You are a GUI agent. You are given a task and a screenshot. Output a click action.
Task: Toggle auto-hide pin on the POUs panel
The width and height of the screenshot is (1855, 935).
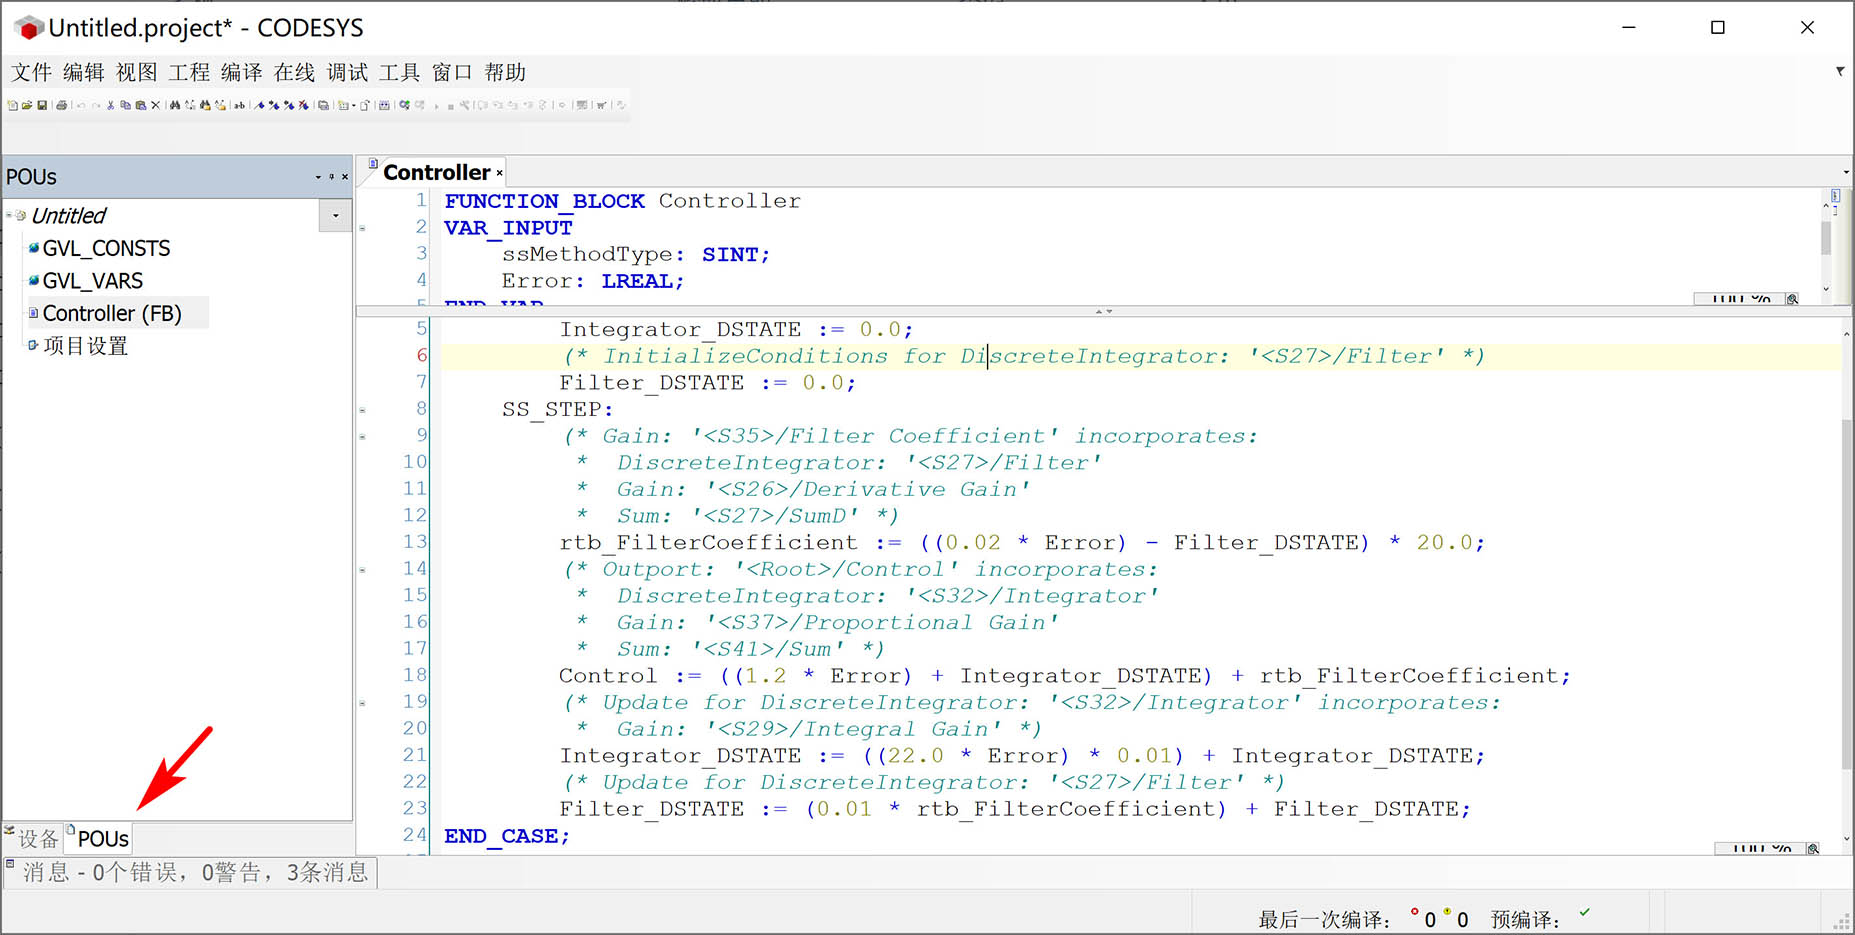coord(330,176)
